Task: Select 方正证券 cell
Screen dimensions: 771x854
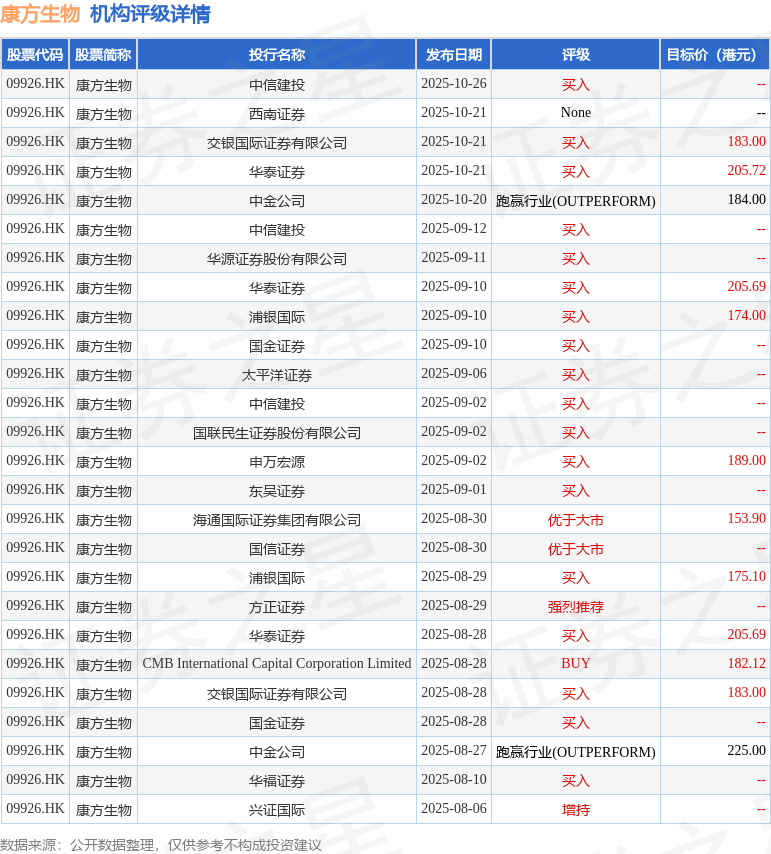Action: click(277, 607)
